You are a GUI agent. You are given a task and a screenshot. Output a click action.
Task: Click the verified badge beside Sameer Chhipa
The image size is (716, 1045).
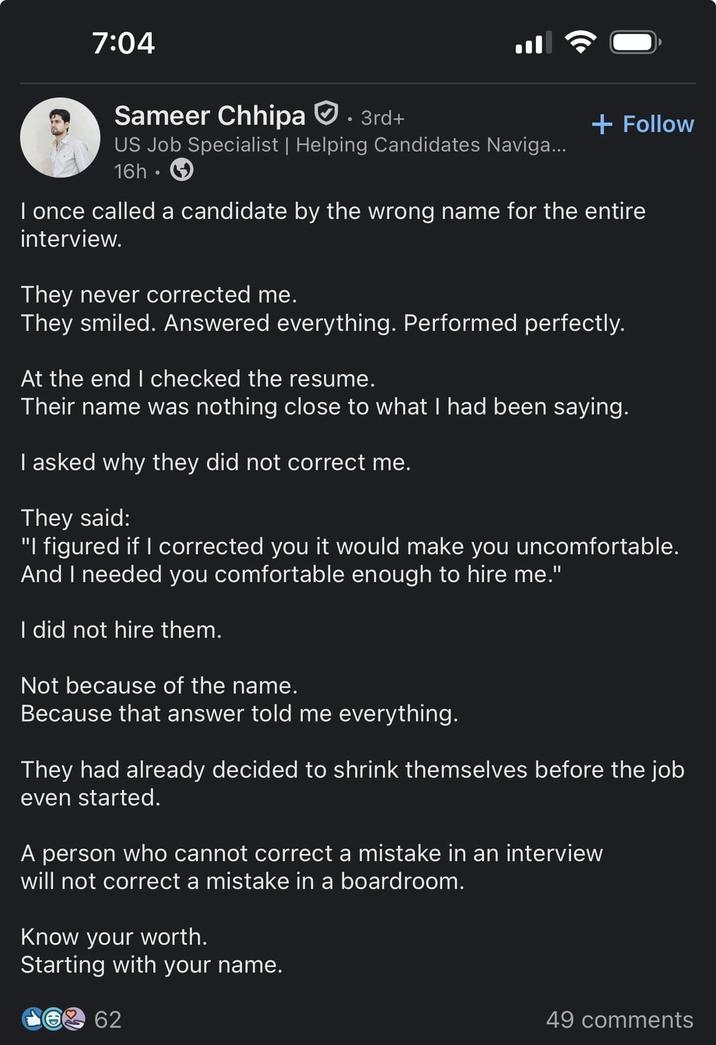[326, 114]
